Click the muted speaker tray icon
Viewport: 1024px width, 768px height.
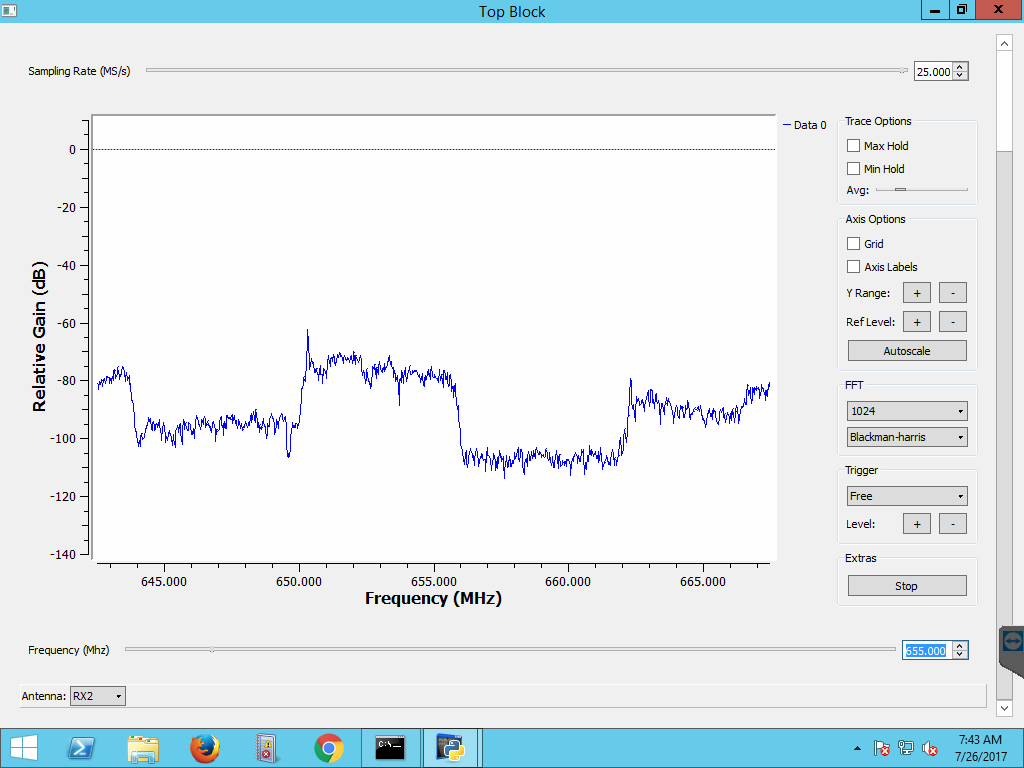pos(930,748)
